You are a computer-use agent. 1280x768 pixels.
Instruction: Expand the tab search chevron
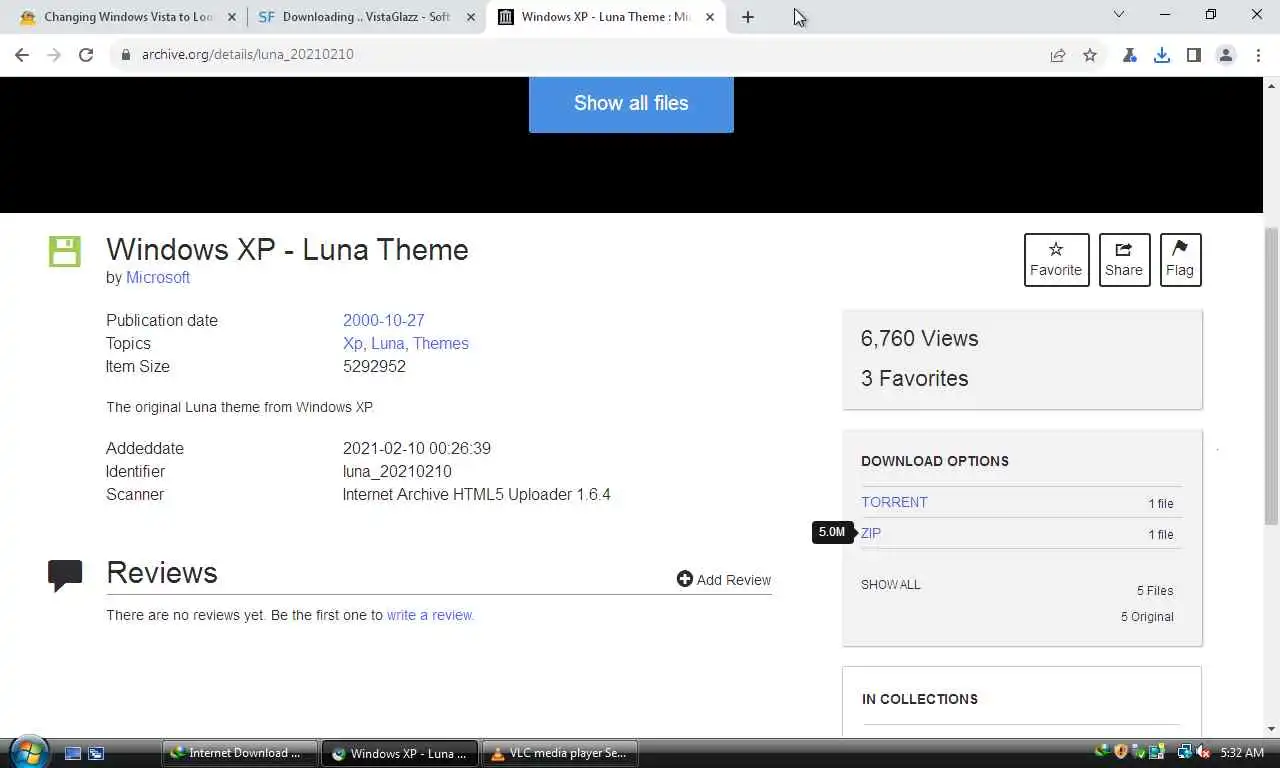click(1119, 15)
